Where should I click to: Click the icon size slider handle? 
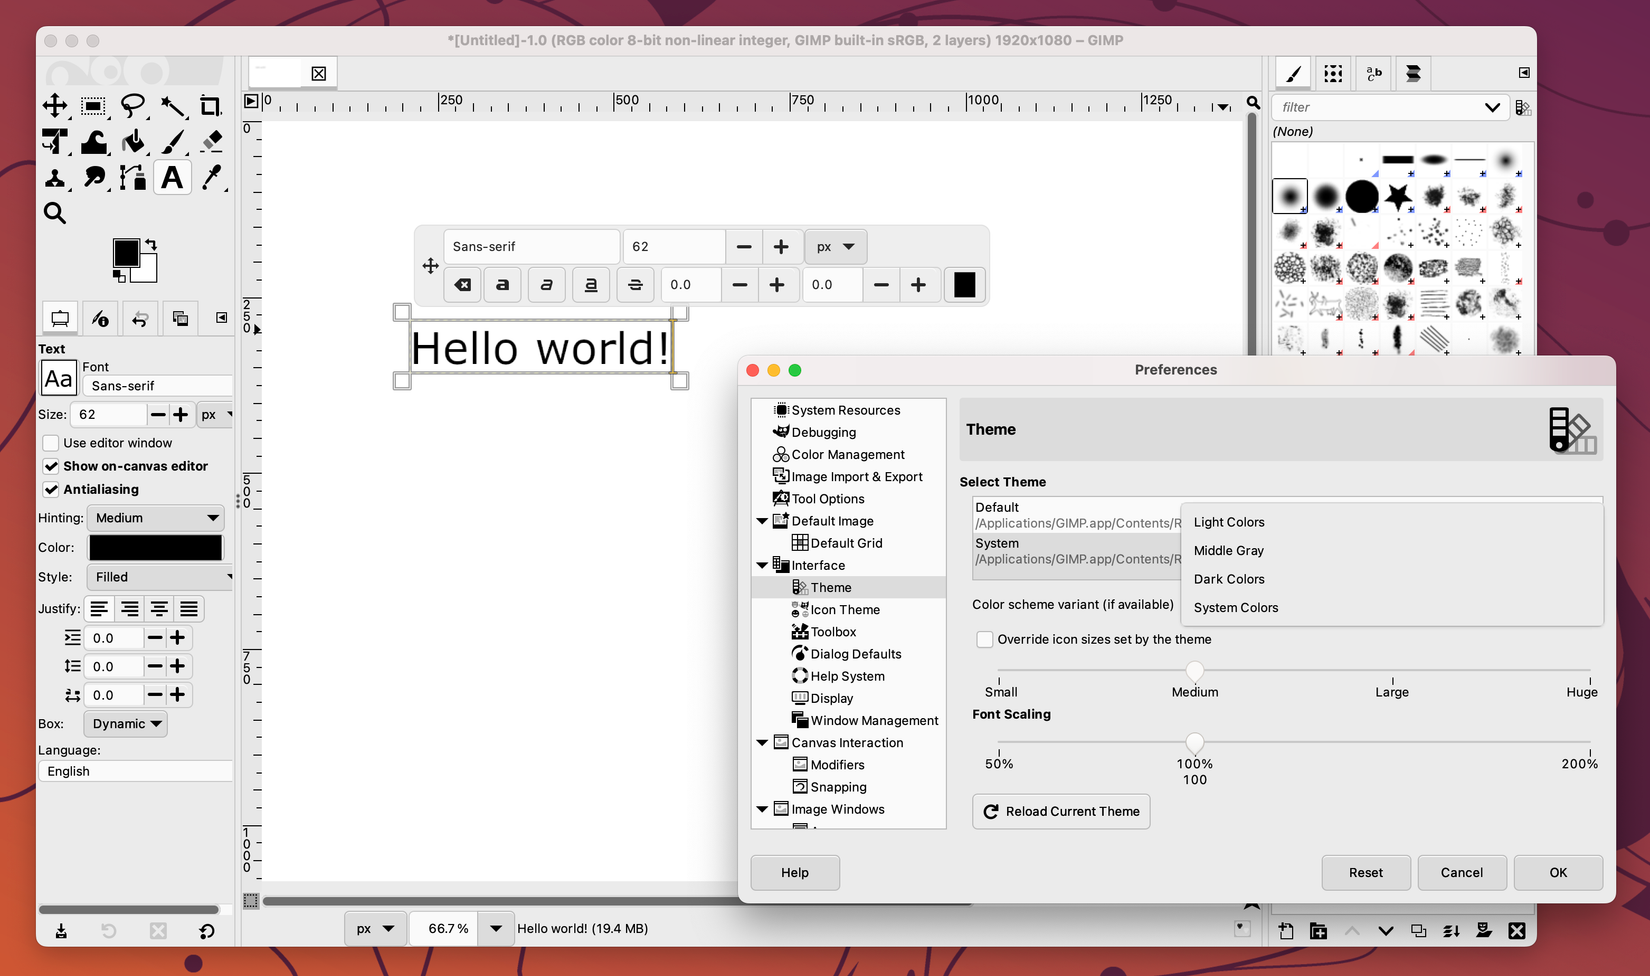[1195, 671]
